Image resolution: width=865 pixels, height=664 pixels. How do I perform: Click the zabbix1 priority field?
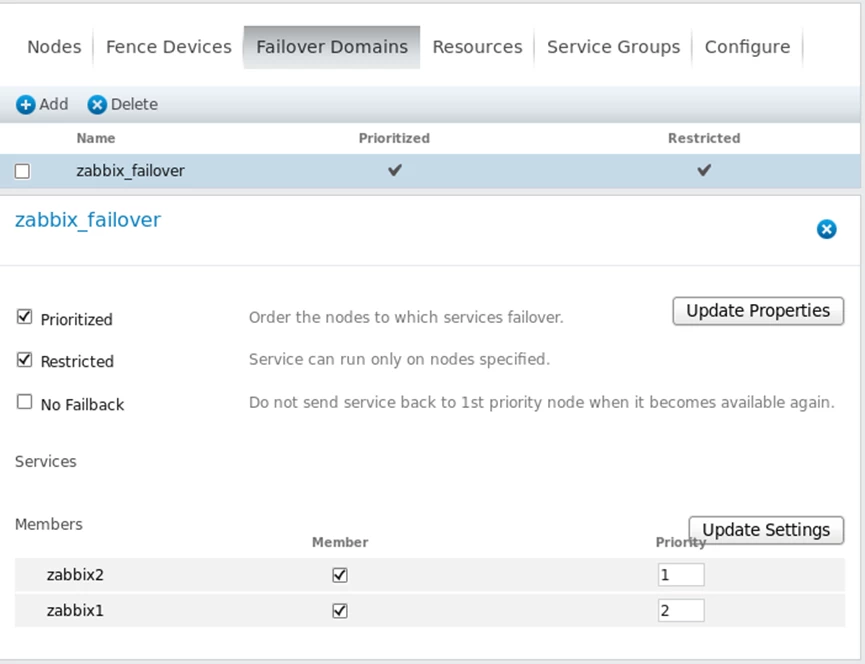(681, 611)
